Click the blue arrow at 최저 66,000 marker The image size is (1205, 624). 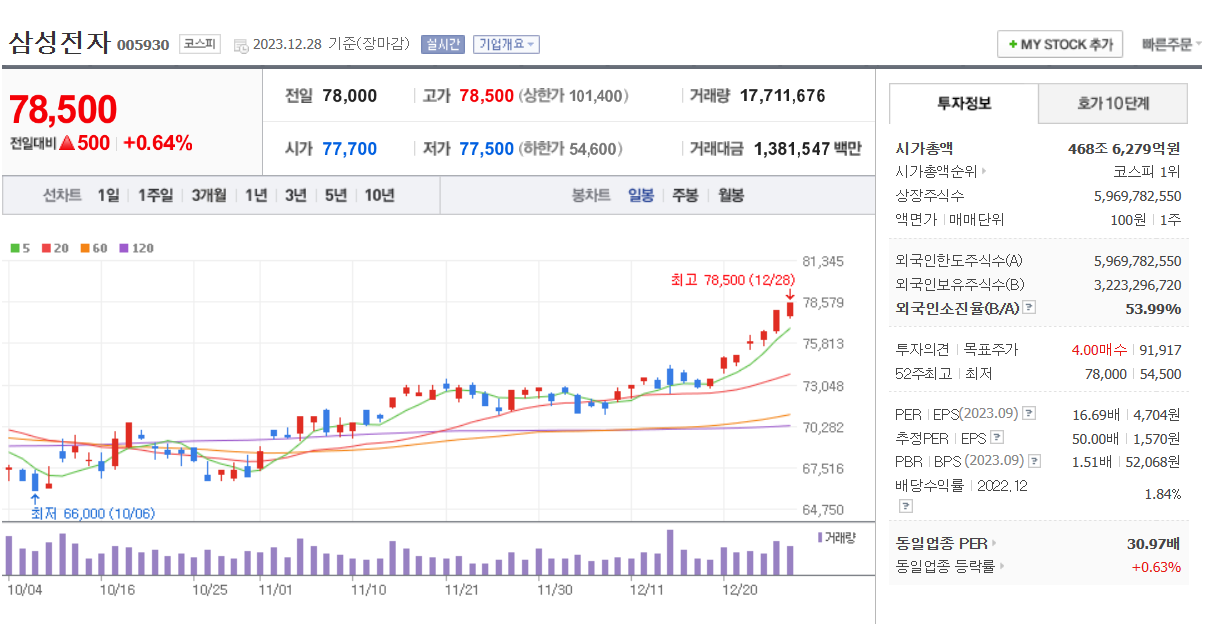coord(35,497)
